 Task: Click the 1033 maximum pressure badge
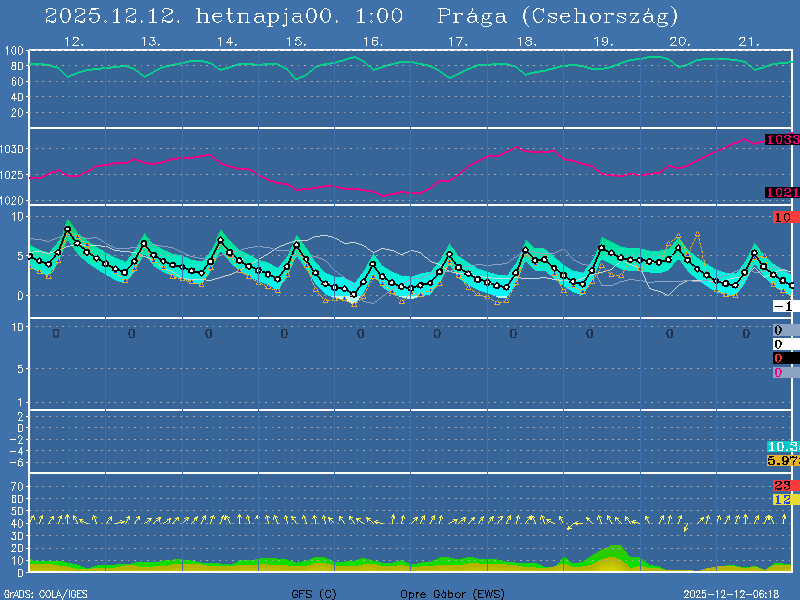[781, 140]
